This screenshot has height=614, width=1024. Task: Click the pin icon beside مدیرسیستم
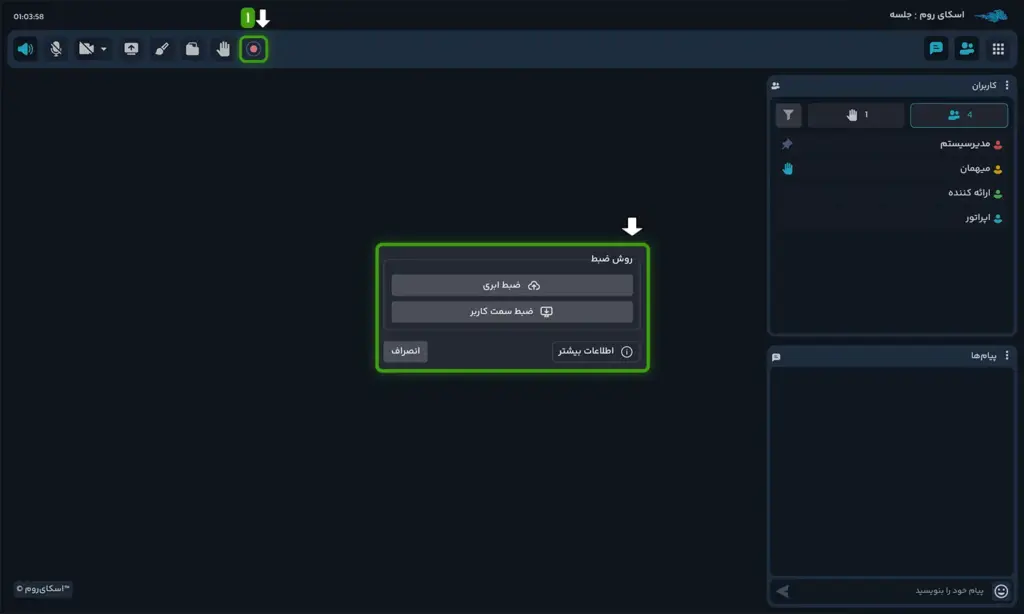[787, 144]
